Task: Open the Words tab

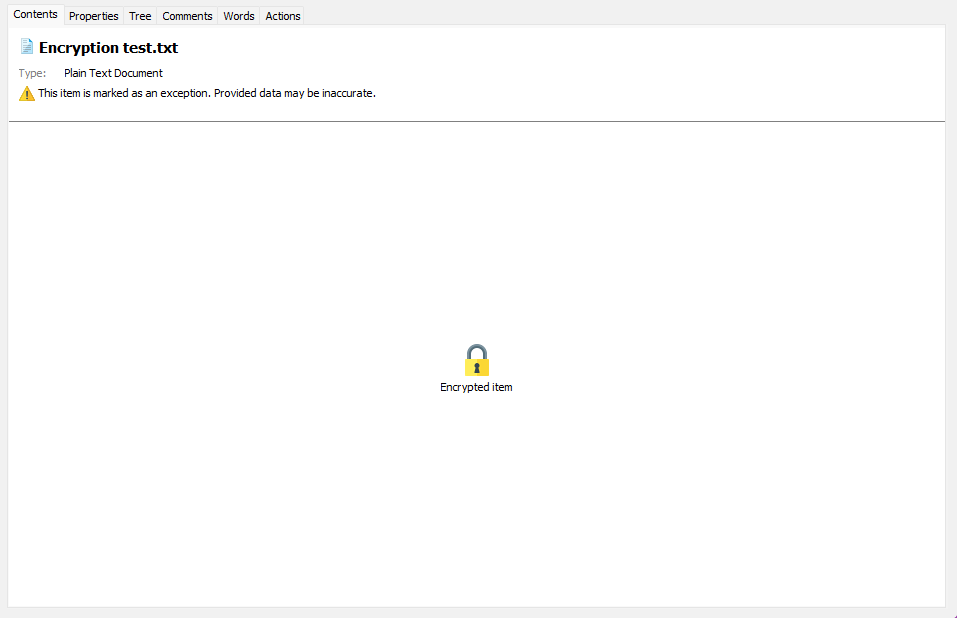Action: click(239, 16)
